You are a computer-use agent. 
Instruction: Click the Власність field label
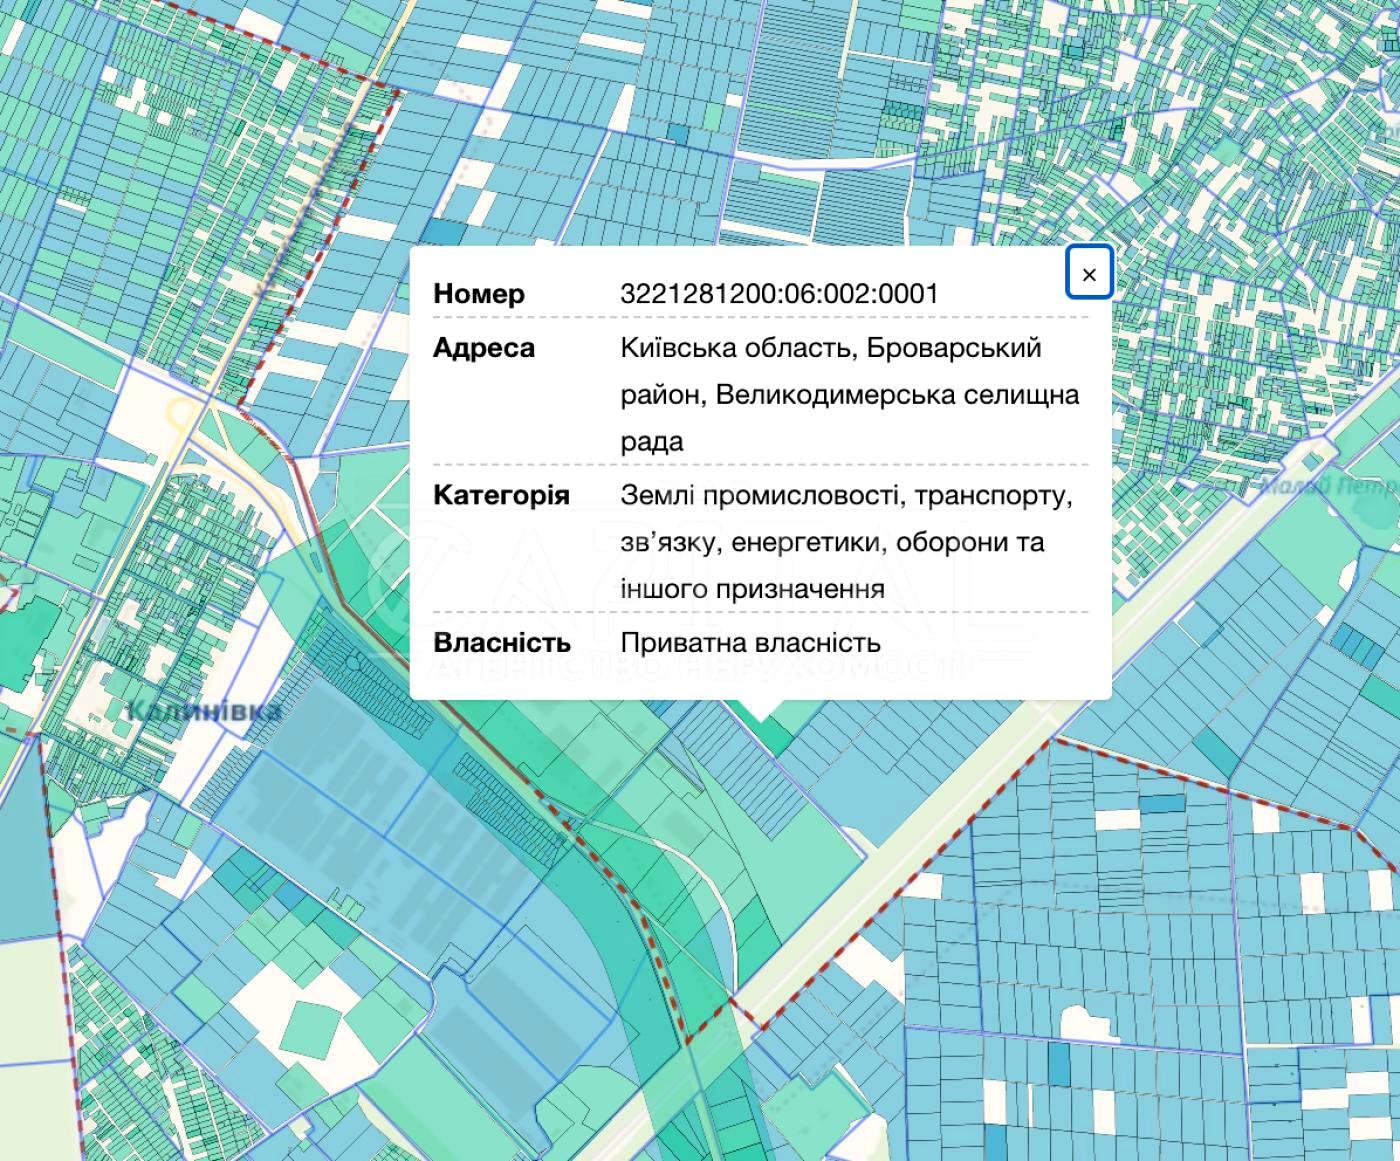(502, 642)
